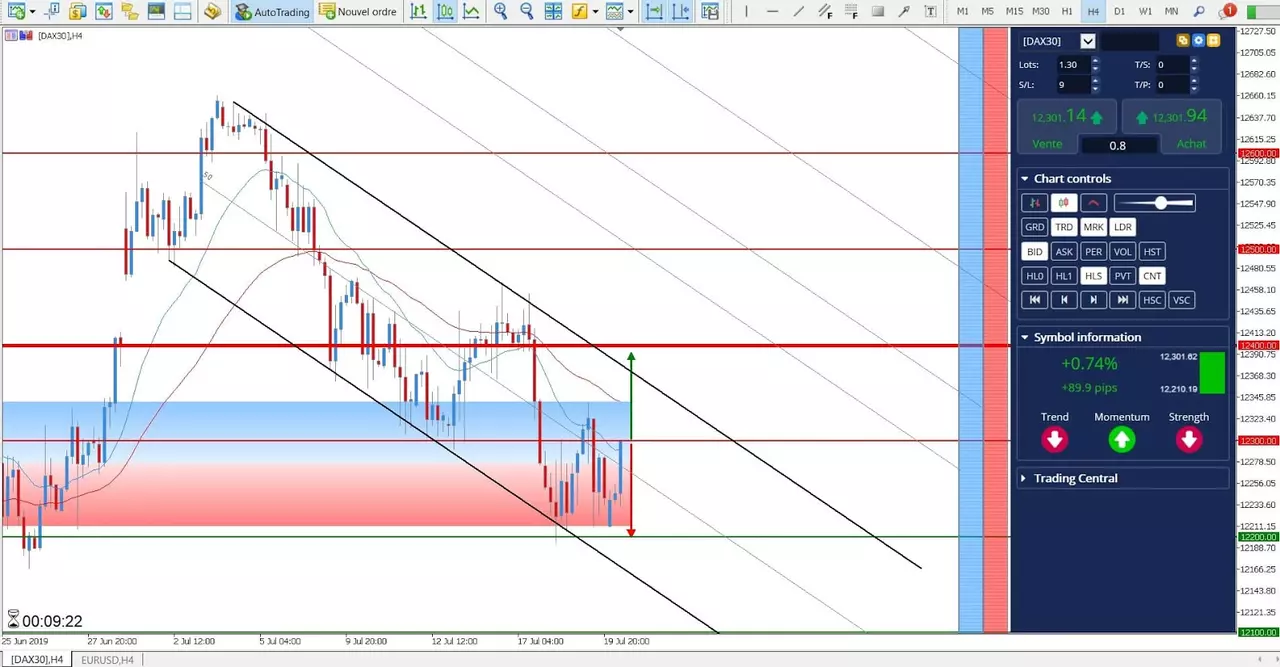Viewport: 1280px width, 667px height.
Task: Open the blue gear settings icon in panel
Action: [1198, 41]
